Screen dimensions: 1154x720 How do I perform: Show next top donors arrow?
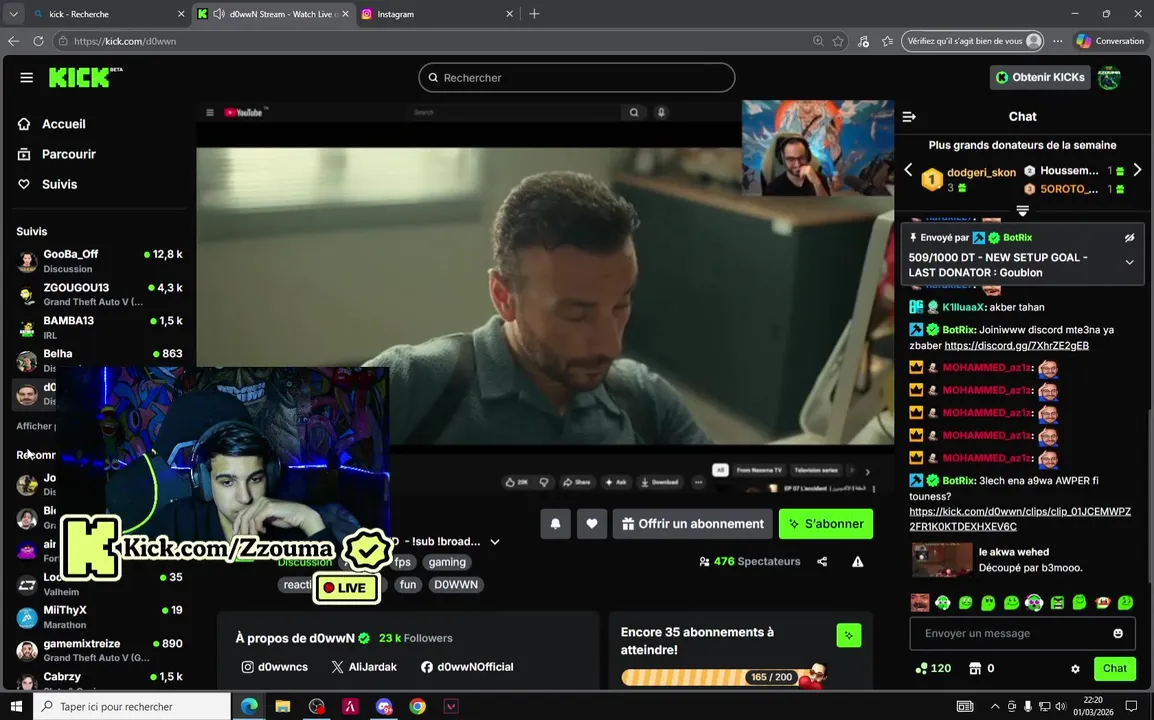(x=1137, y=170)
